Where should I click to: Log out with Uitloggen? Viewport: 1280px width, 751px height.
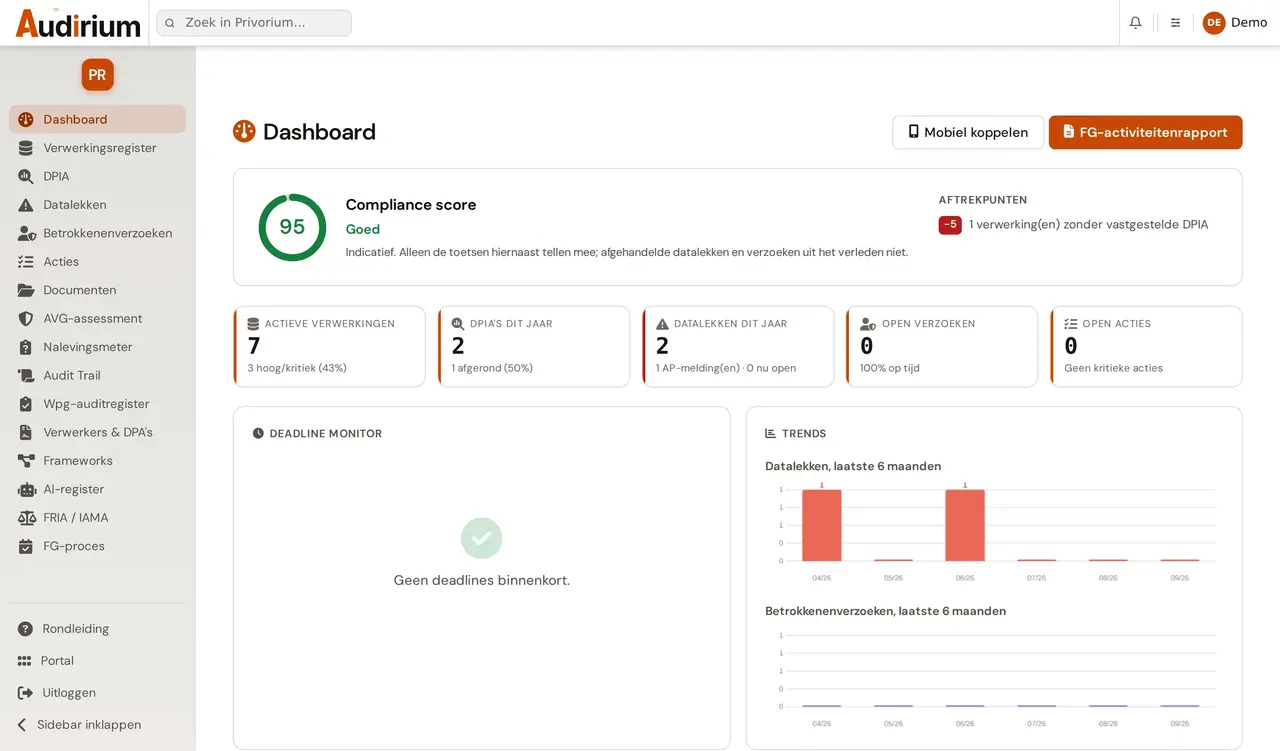97,693
